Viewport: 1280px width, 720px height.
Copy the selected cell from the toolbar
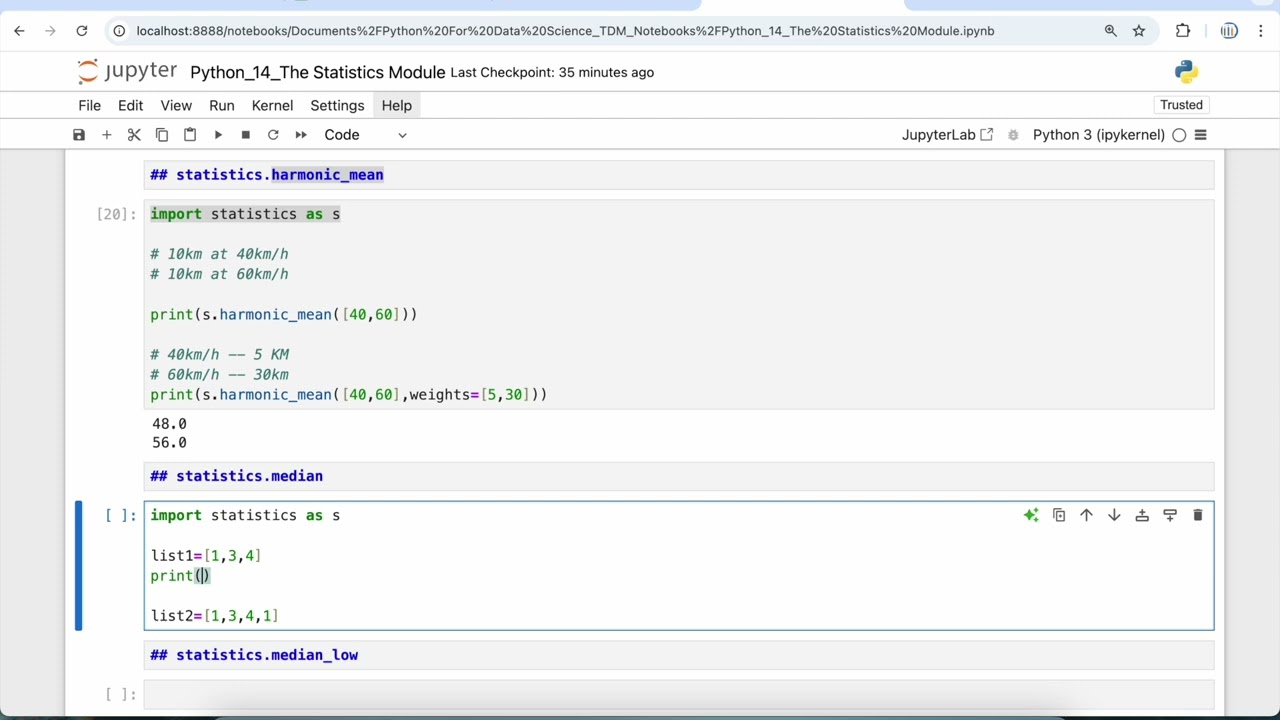(x=162, y=135)
